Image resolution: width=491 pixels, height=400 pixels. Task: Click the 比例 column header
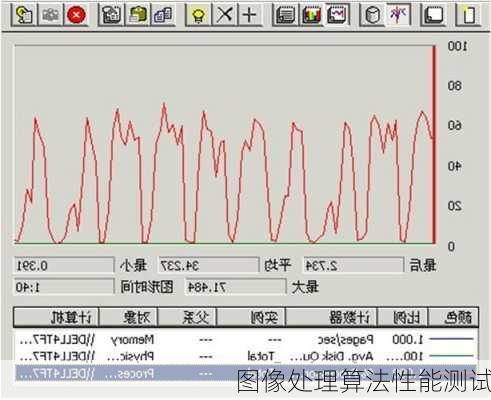coord(403,317)
